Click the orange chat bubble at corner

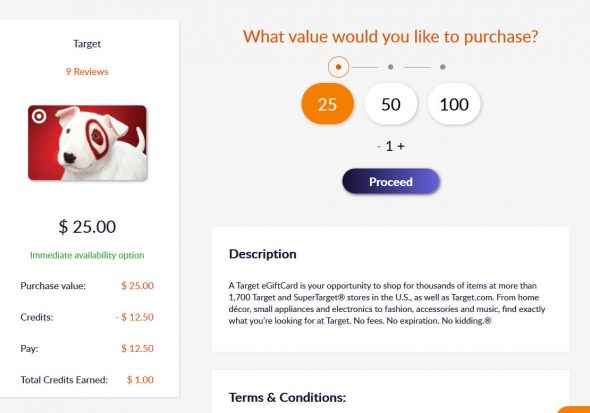(x=574, y=409)
